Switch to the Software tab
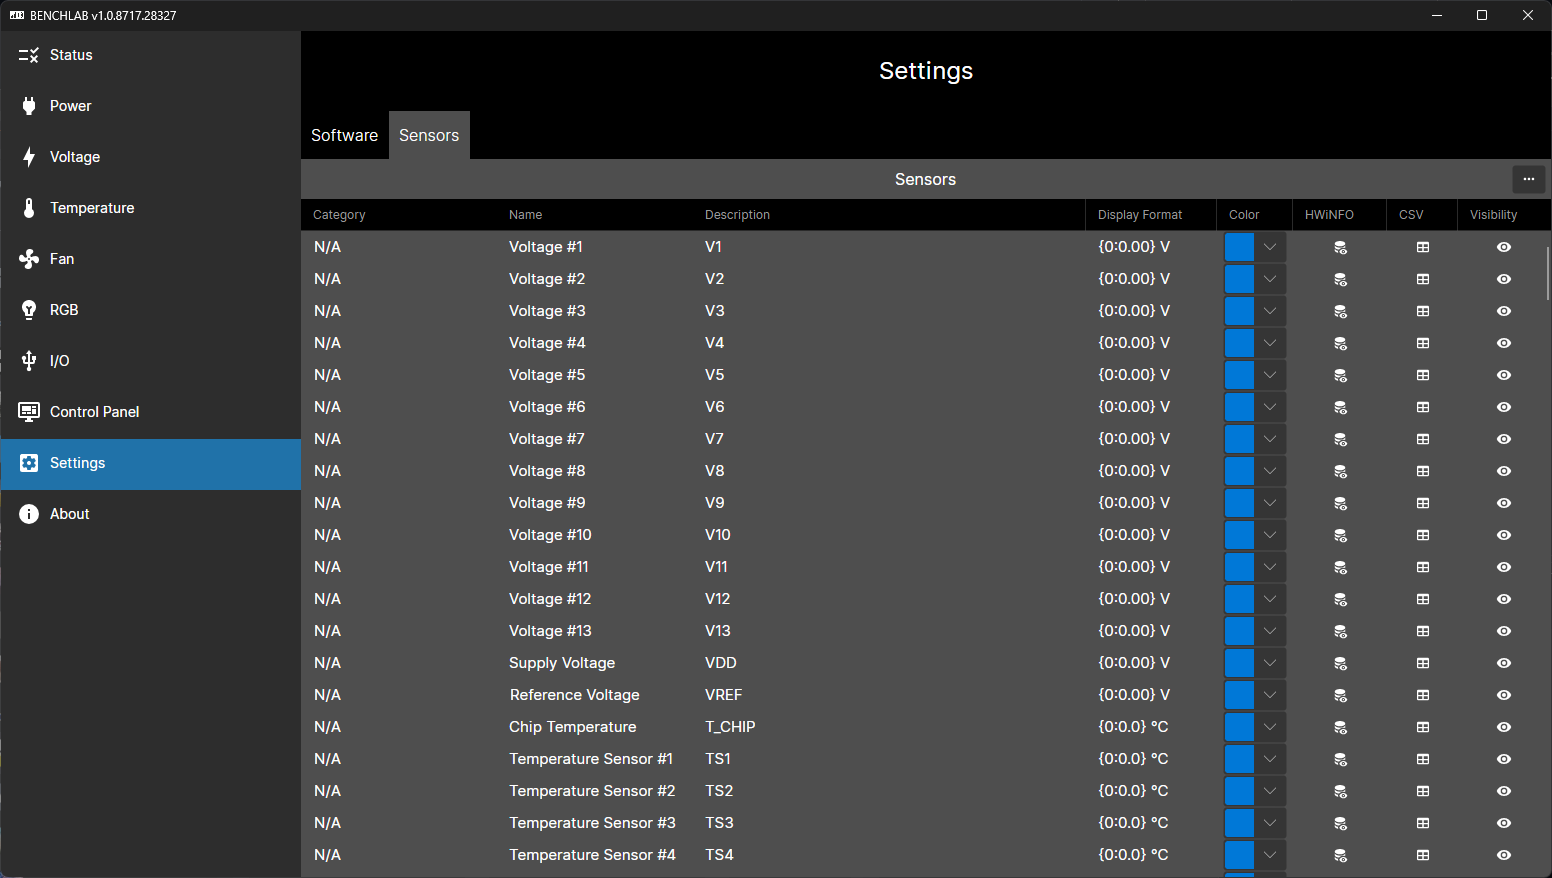Viewport: 1552px width, 878px height. [344, 135]
